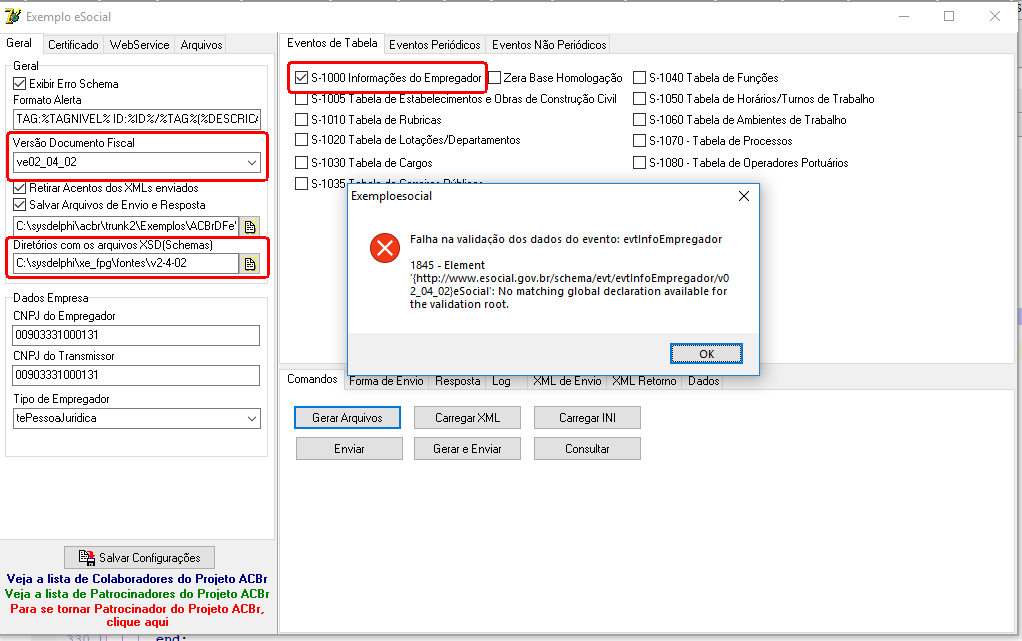
Task: Select the Geral tab
Action: click(x=19, y=43)
